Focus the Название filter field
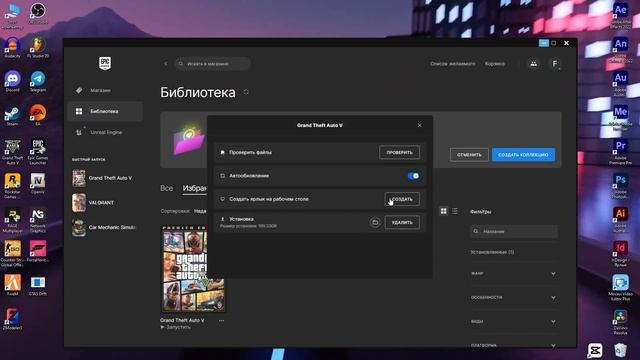This screenshot has height=360, width=640. (x=514, y=231)
